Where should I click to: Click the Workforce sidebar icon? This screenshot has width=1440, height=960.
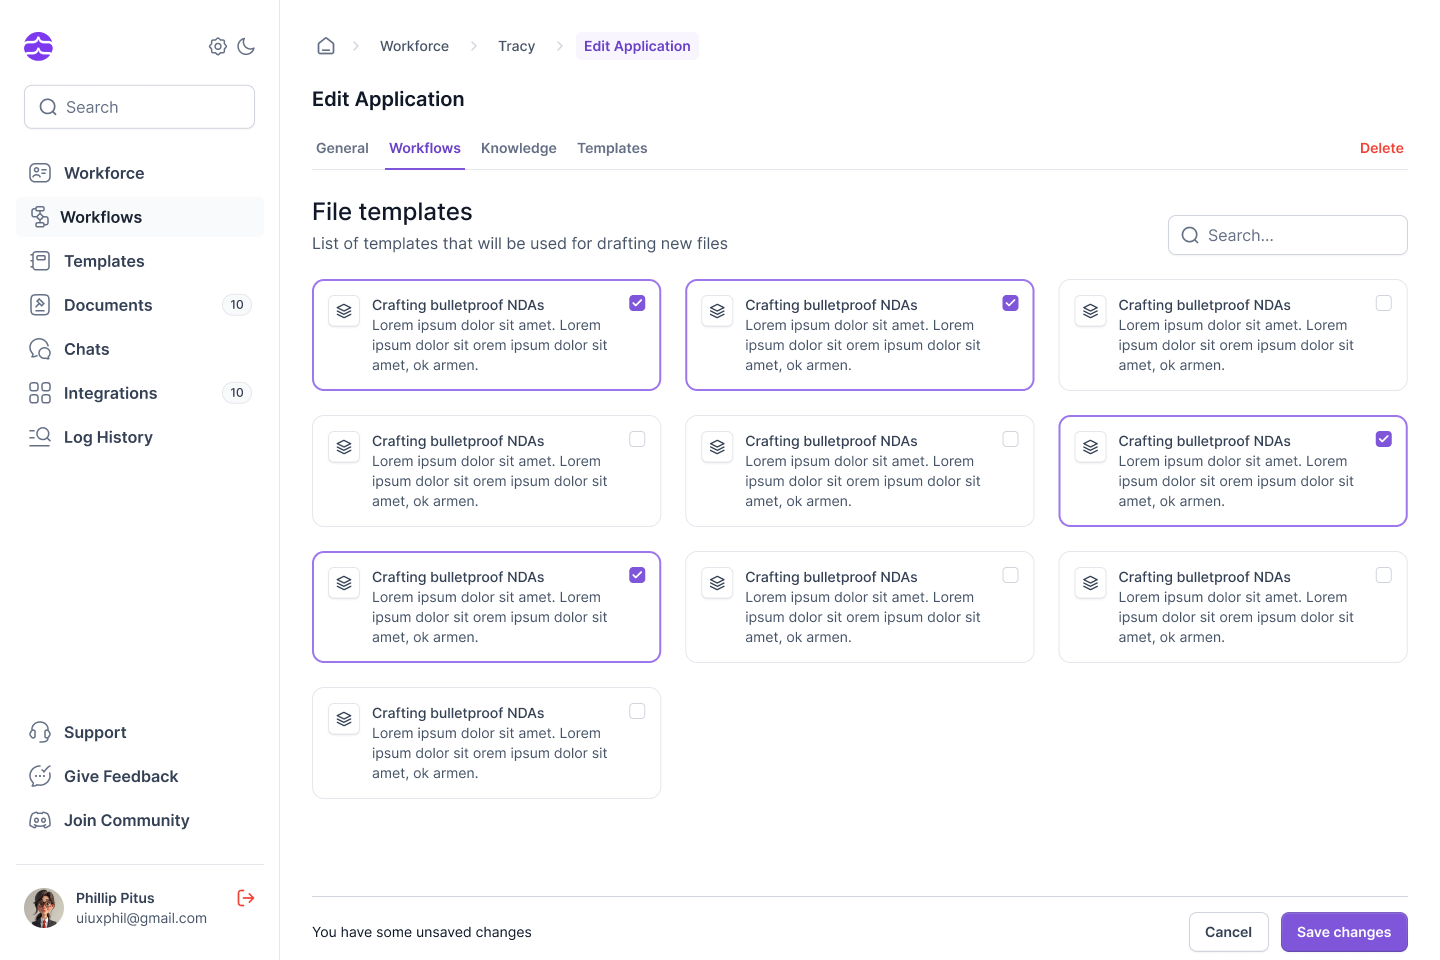pyautogui.click(x=40, y=173)
